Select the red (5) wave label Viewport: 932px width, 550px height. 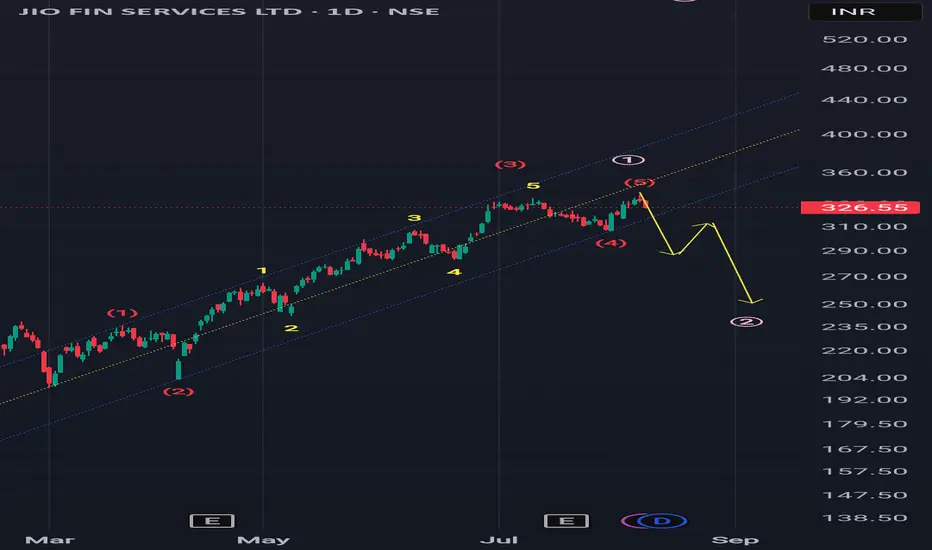tap(640, 183)
